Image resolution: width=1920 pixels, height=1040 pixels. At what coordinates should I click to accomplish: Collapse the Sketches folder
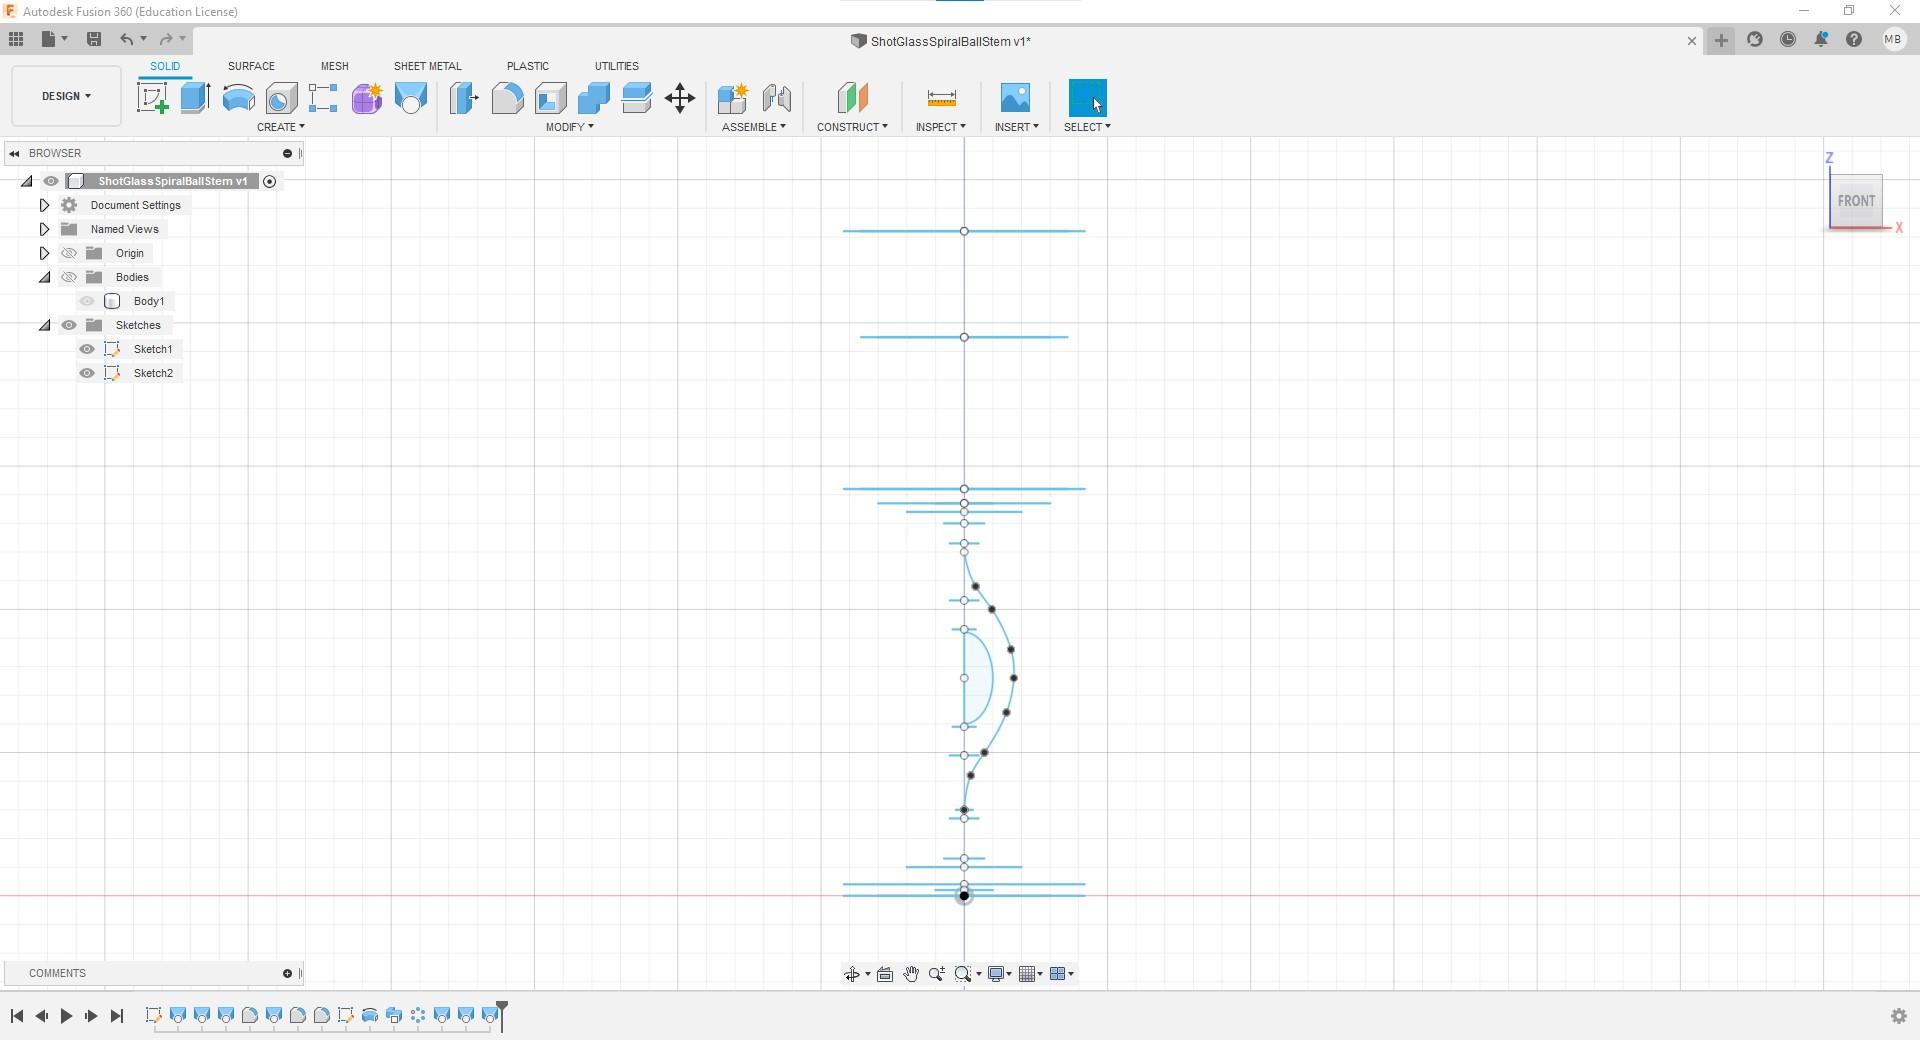(x=44, y=325)
